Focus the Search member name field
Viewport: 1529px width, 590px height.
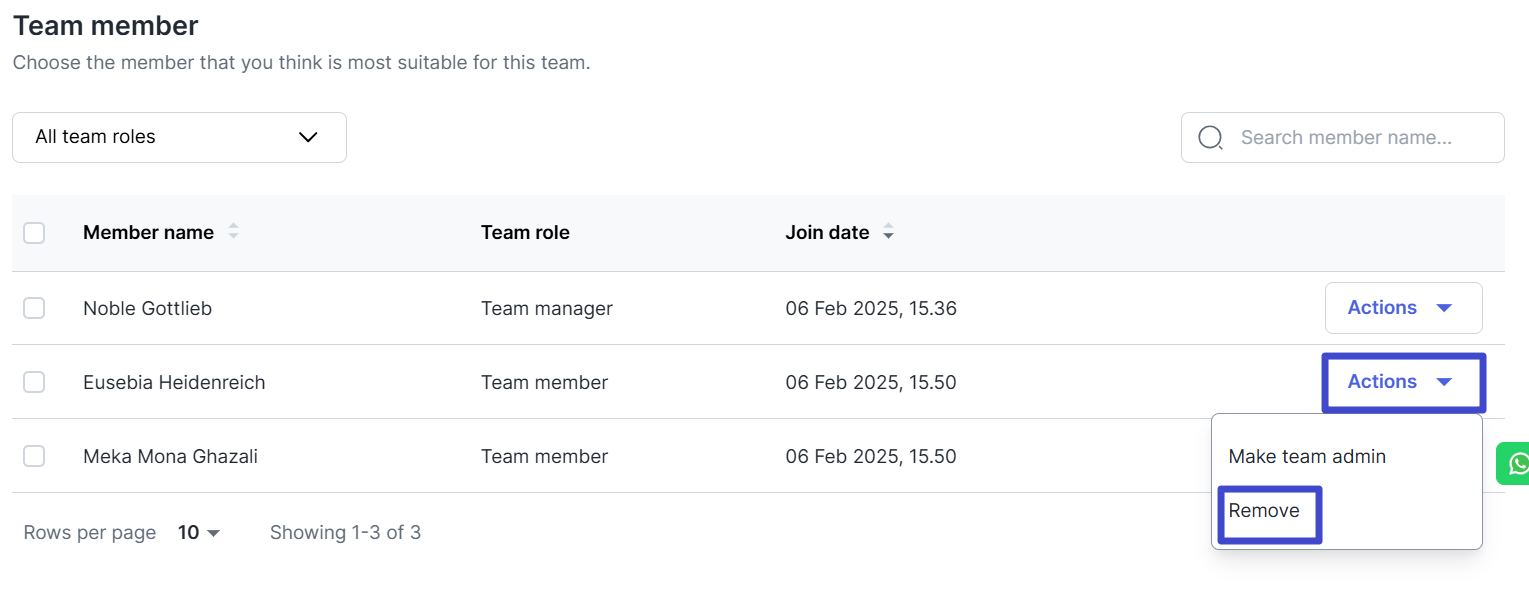[x=1346, y=138]
